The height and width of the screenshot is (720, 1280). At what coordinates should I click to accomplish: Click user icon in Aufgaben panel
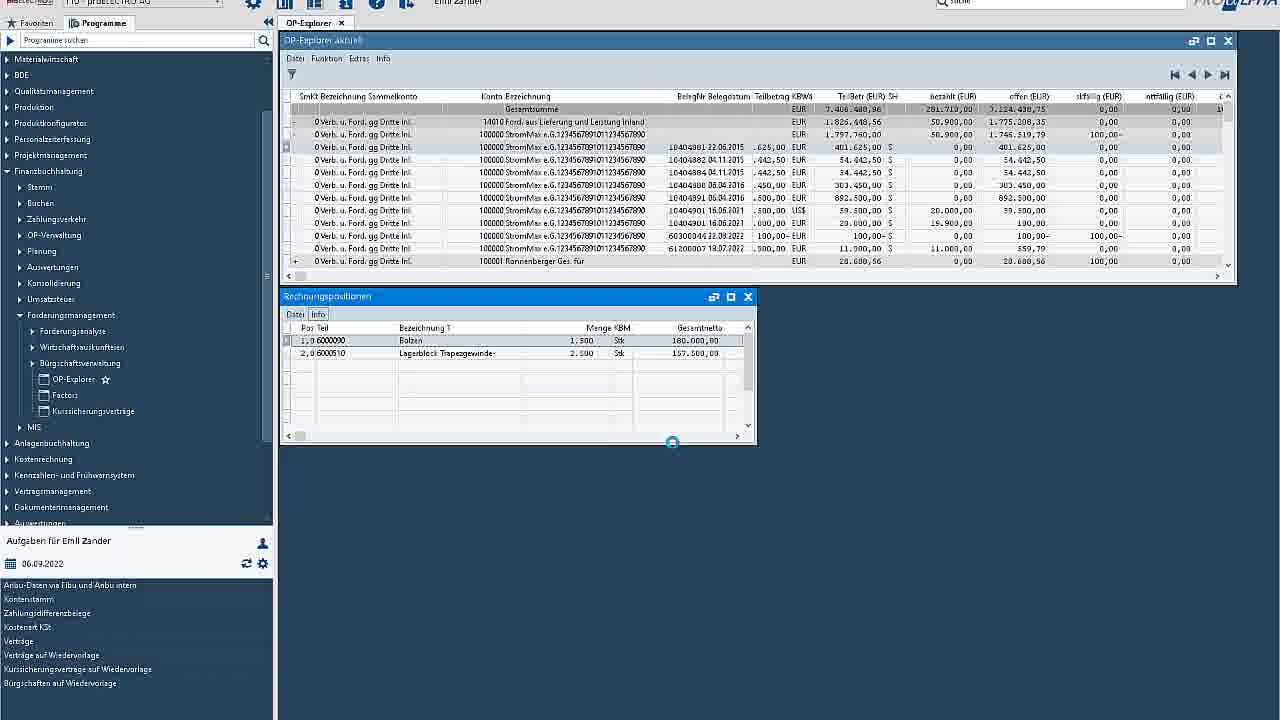click(x=263, y=543)
